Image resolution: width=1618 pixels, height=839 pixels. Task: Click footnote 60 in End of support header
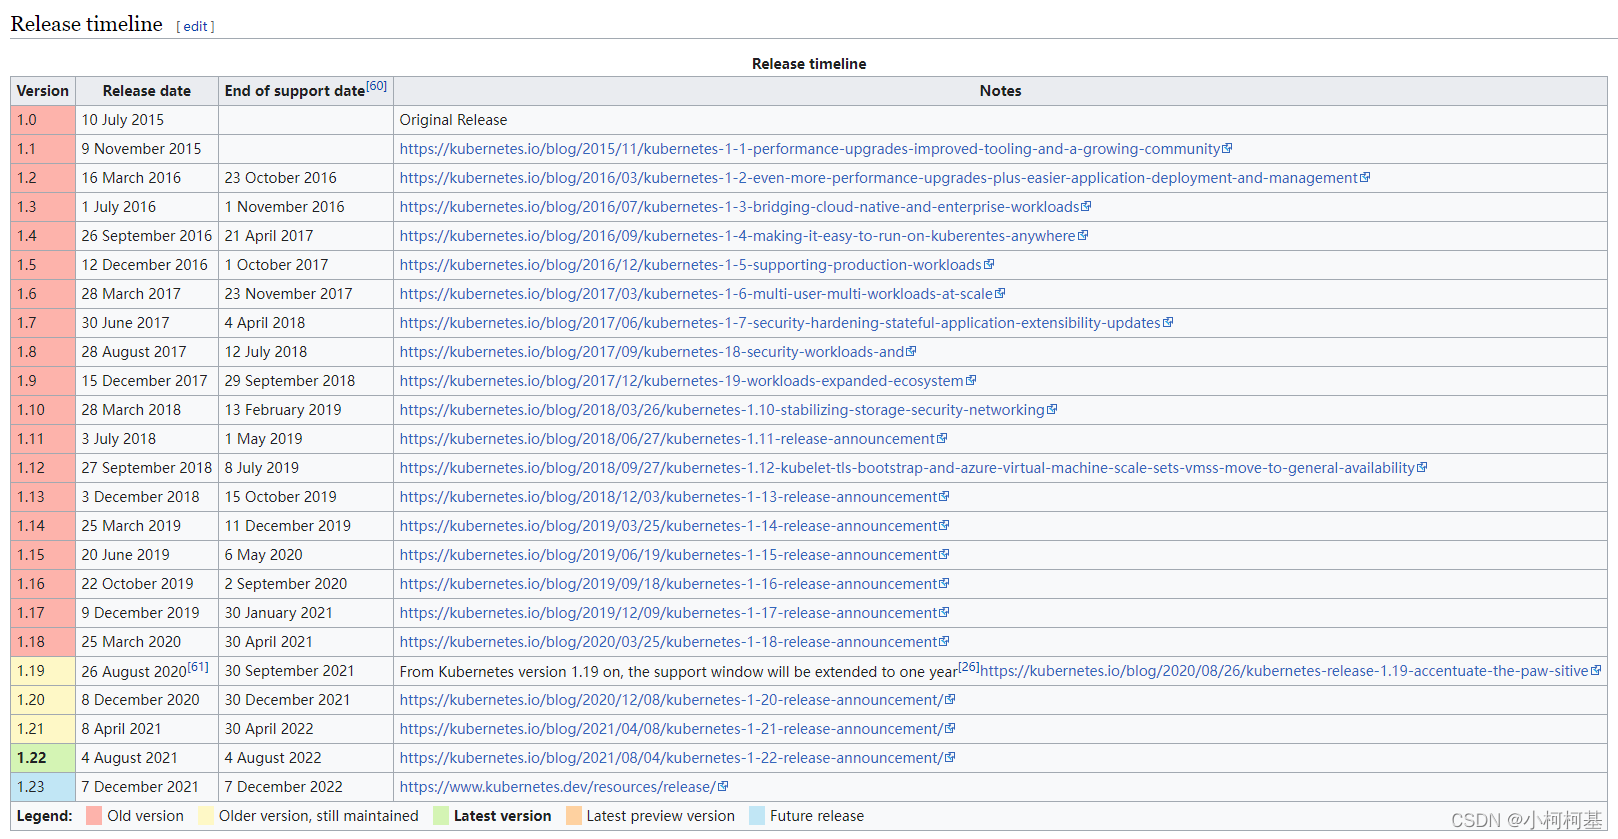(376, 86)
